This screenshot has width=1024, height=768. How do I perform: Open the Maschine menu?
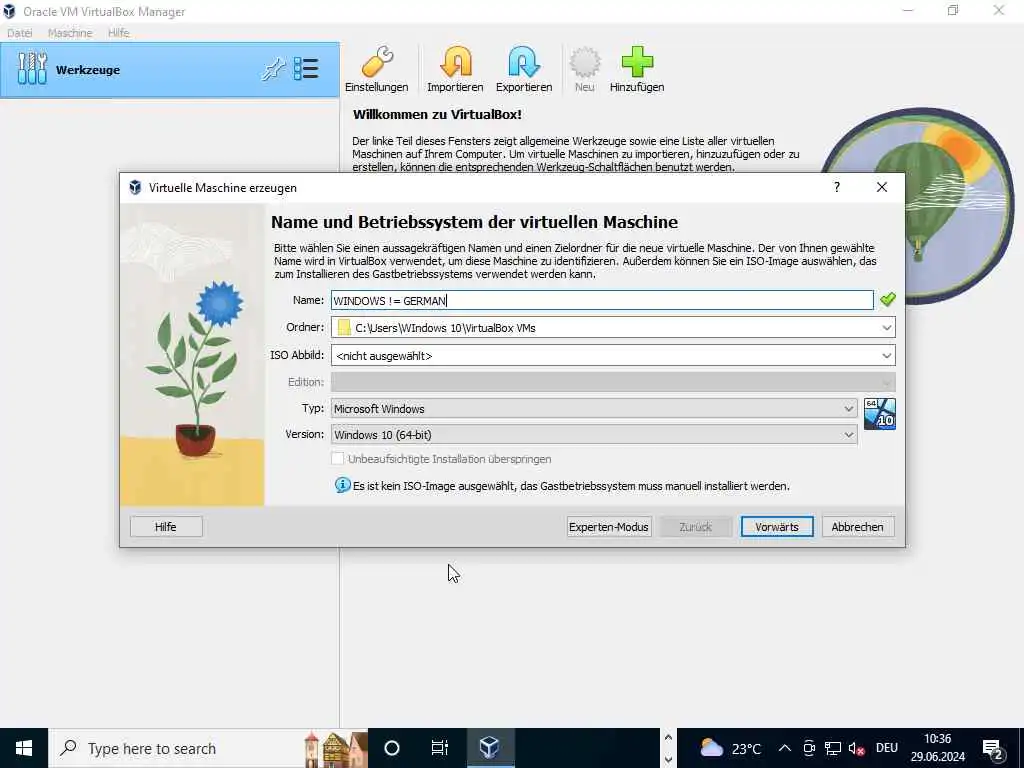point(70,33)
